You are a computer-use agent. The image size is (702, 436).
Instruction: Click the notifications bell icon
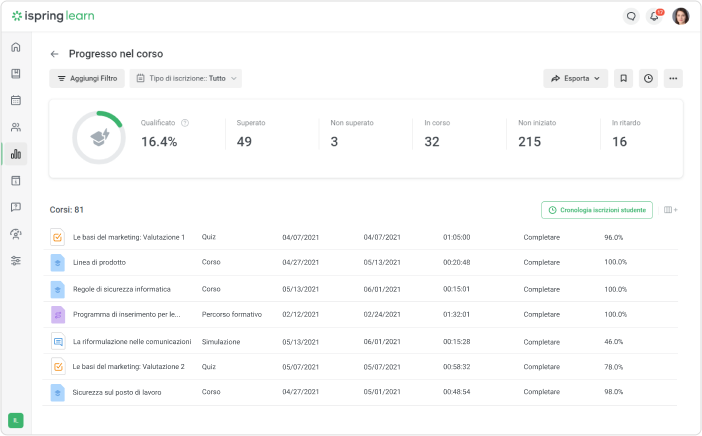coord(655,16)
